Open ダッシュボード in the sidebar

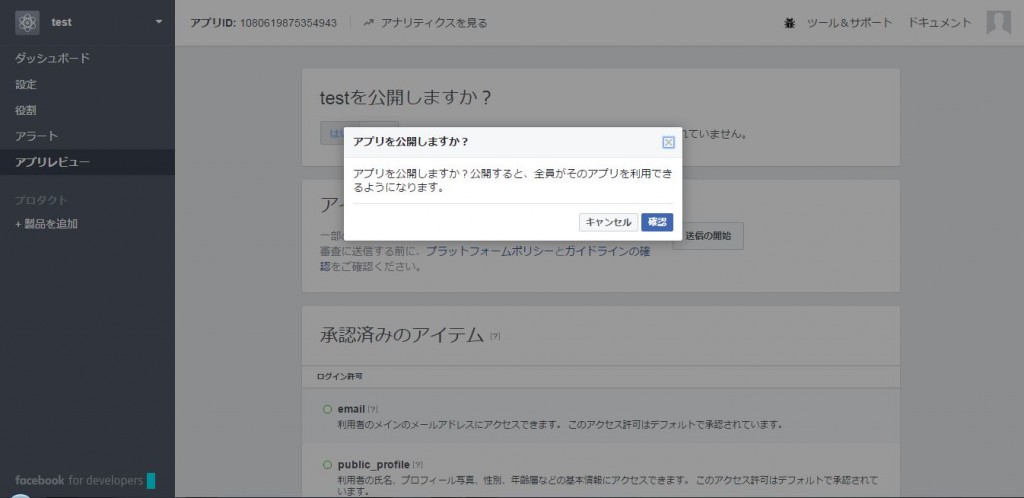(52, 58)
